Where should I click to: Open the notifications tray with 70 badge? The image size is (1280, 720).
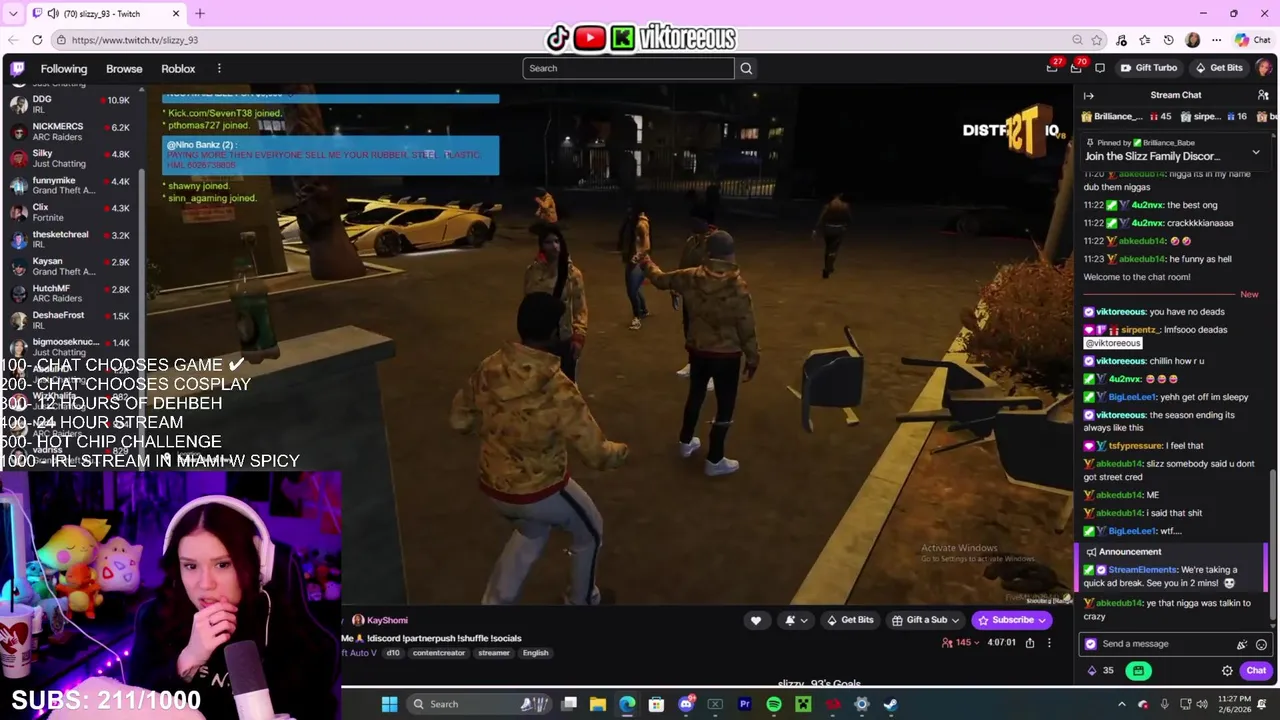point(1076,68)
